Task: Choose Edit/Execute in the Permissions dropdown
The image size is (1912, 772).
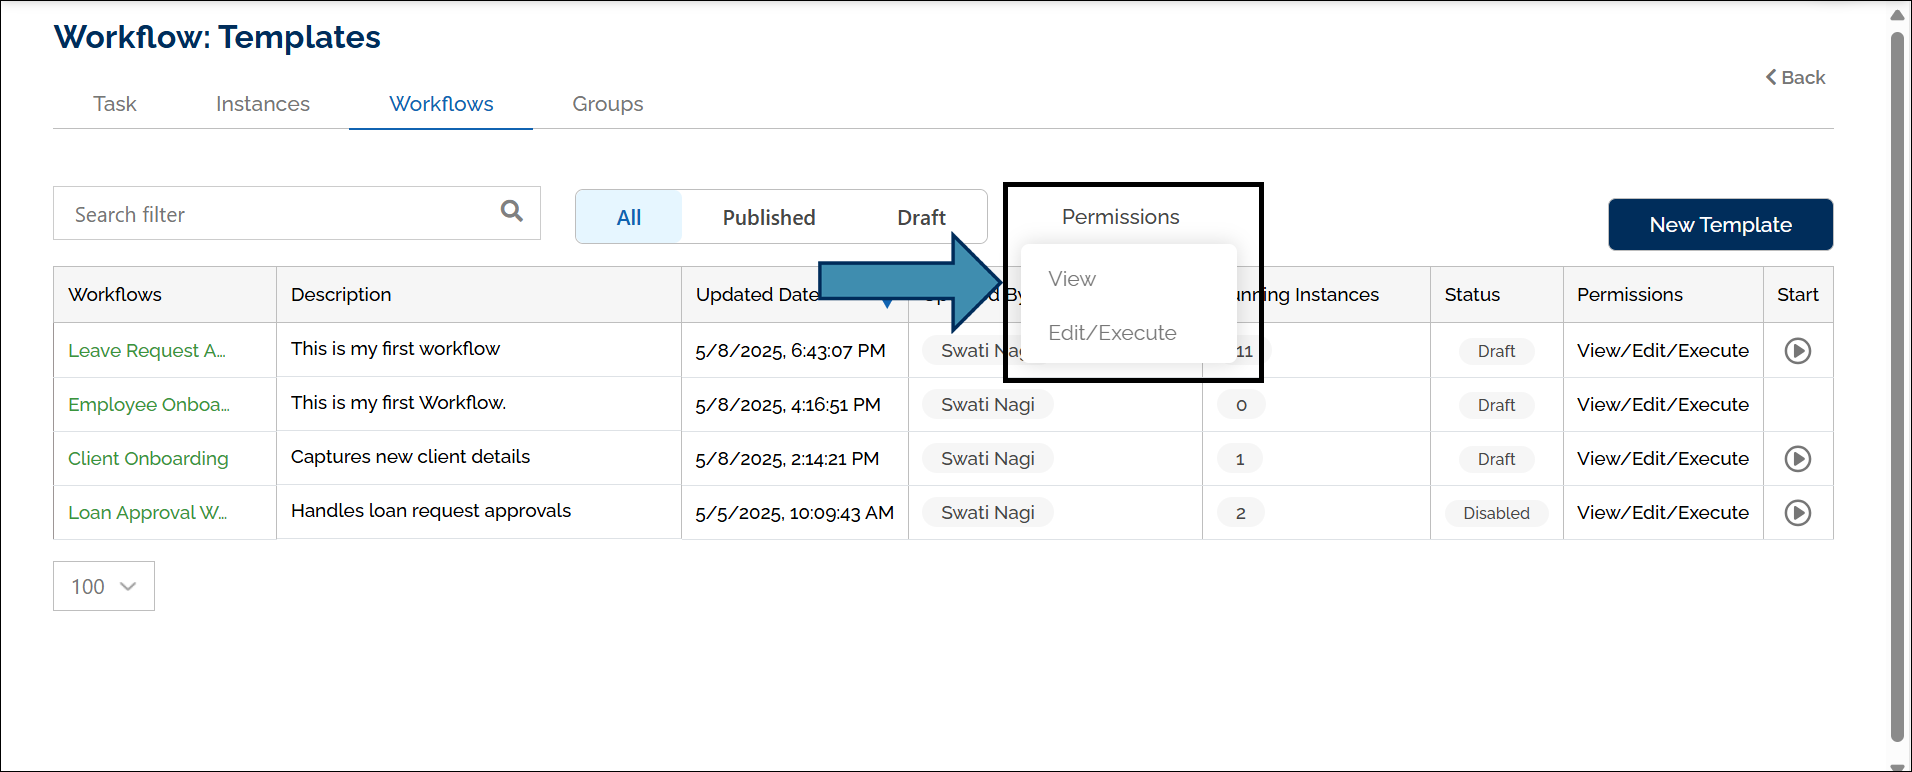Action: tap(1112, 333)
